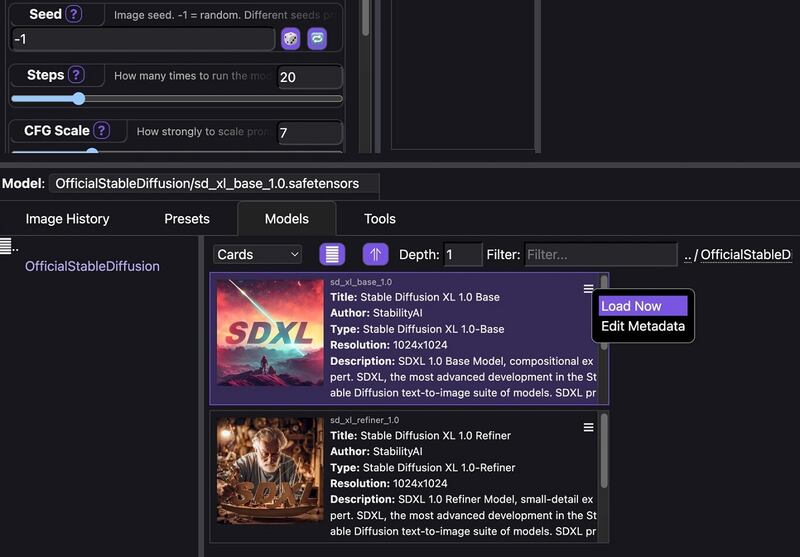This screenshot has width=800, height=557.
Task: Open the hamburger menu on sd_xl_refiner_1.0 card
Action: click(x=589, y=428)
